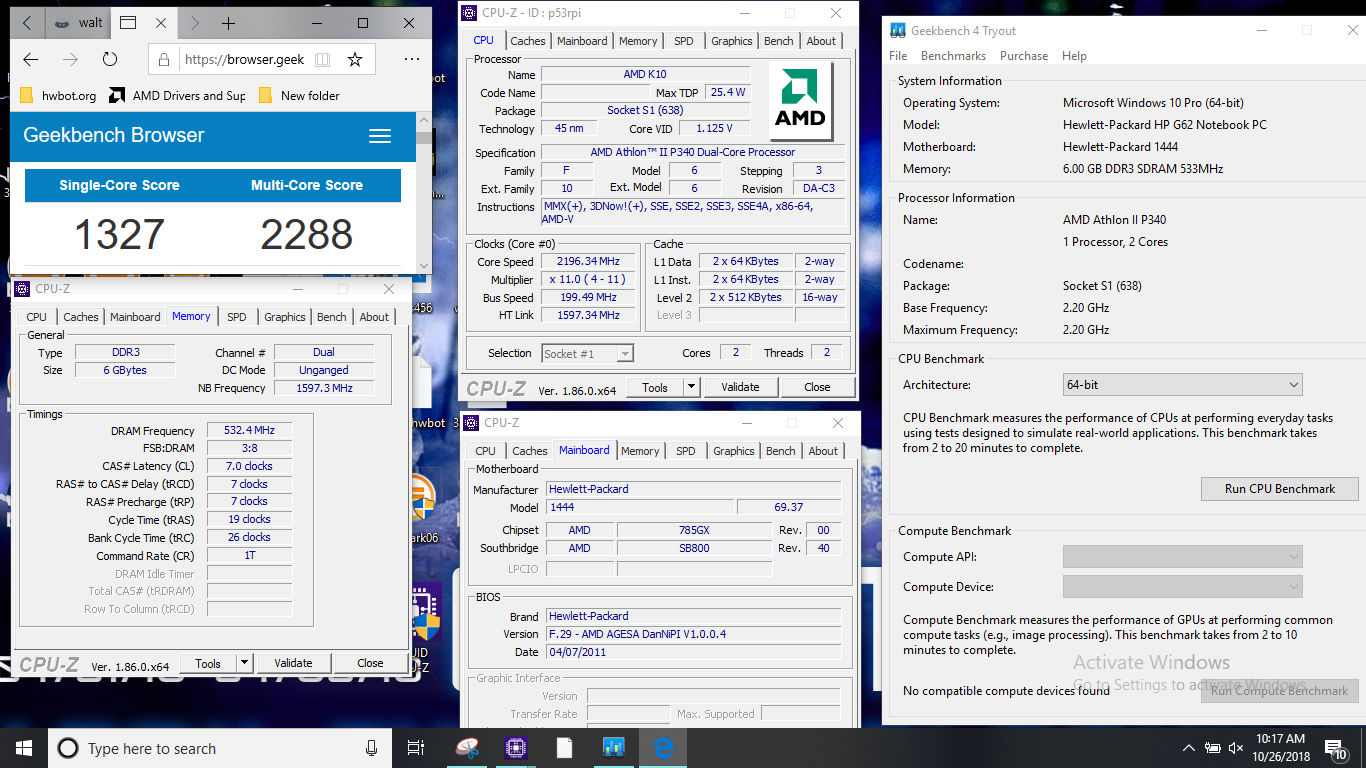Click the lock icon in address bar

tap(165, 60)
